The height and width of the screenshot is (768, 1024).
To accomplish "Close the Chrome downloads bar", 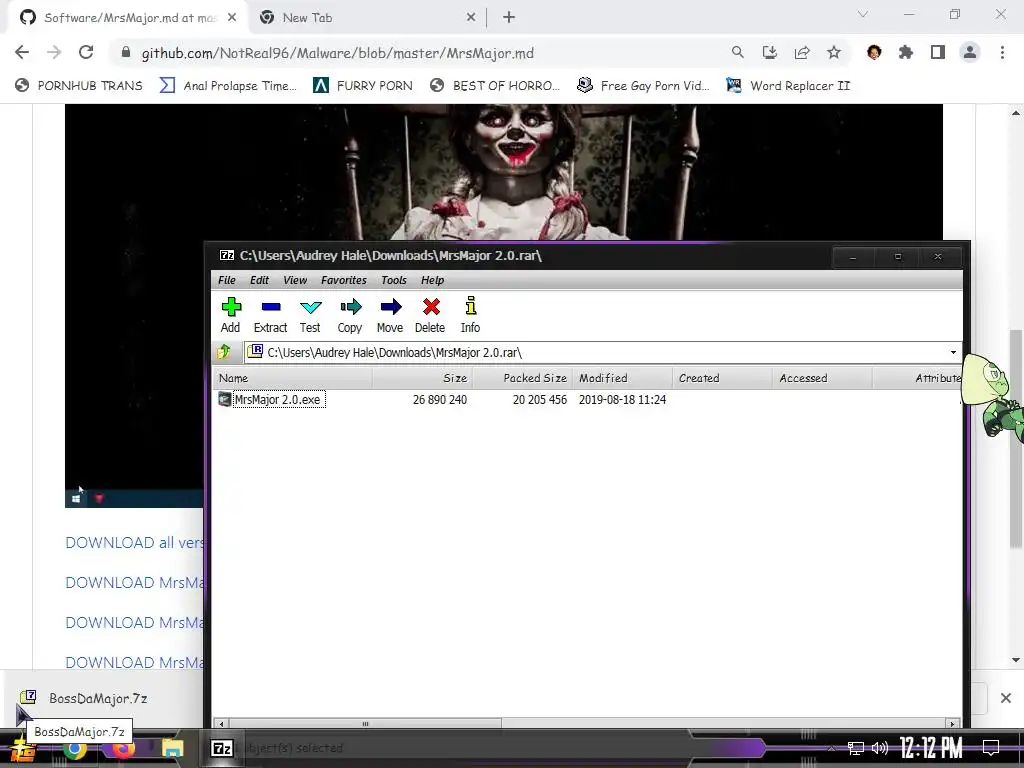I will click(1006, 698).
